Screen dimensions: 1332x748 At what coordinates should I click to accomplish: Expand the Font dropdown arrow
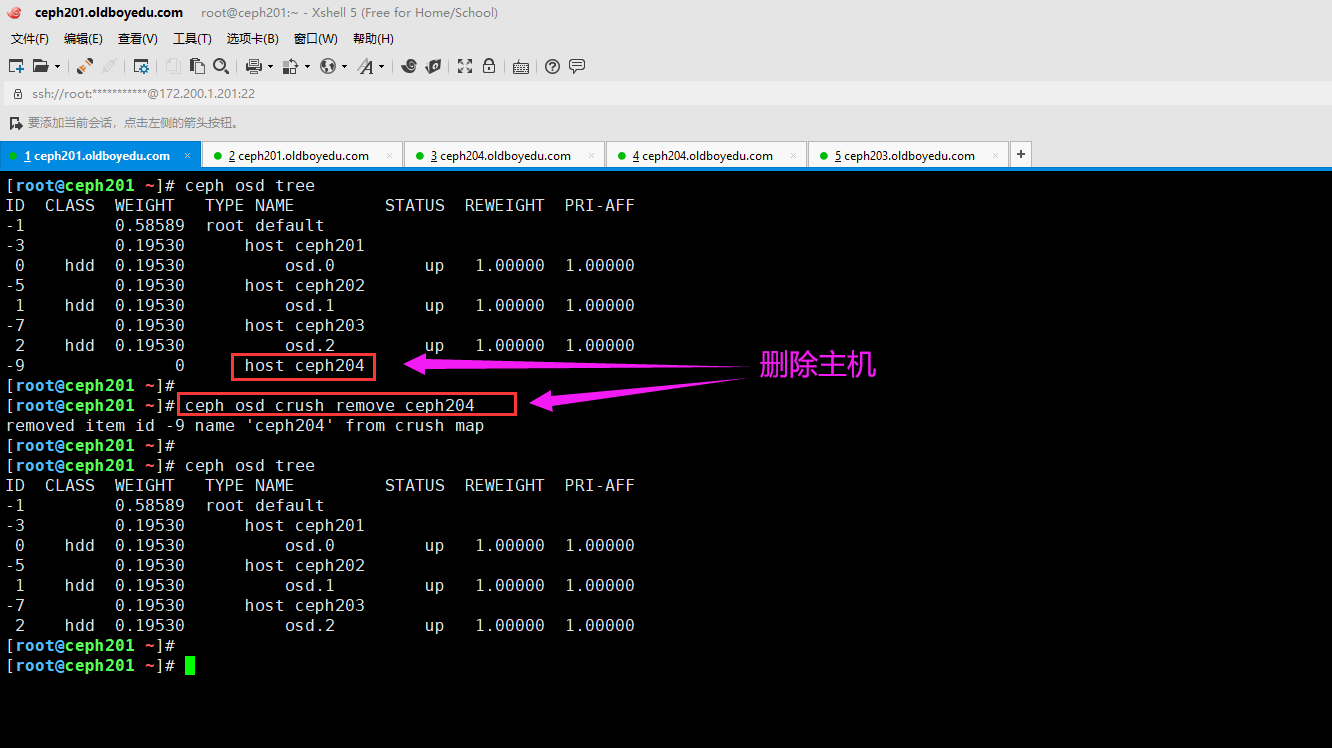(x=382, y=67)
